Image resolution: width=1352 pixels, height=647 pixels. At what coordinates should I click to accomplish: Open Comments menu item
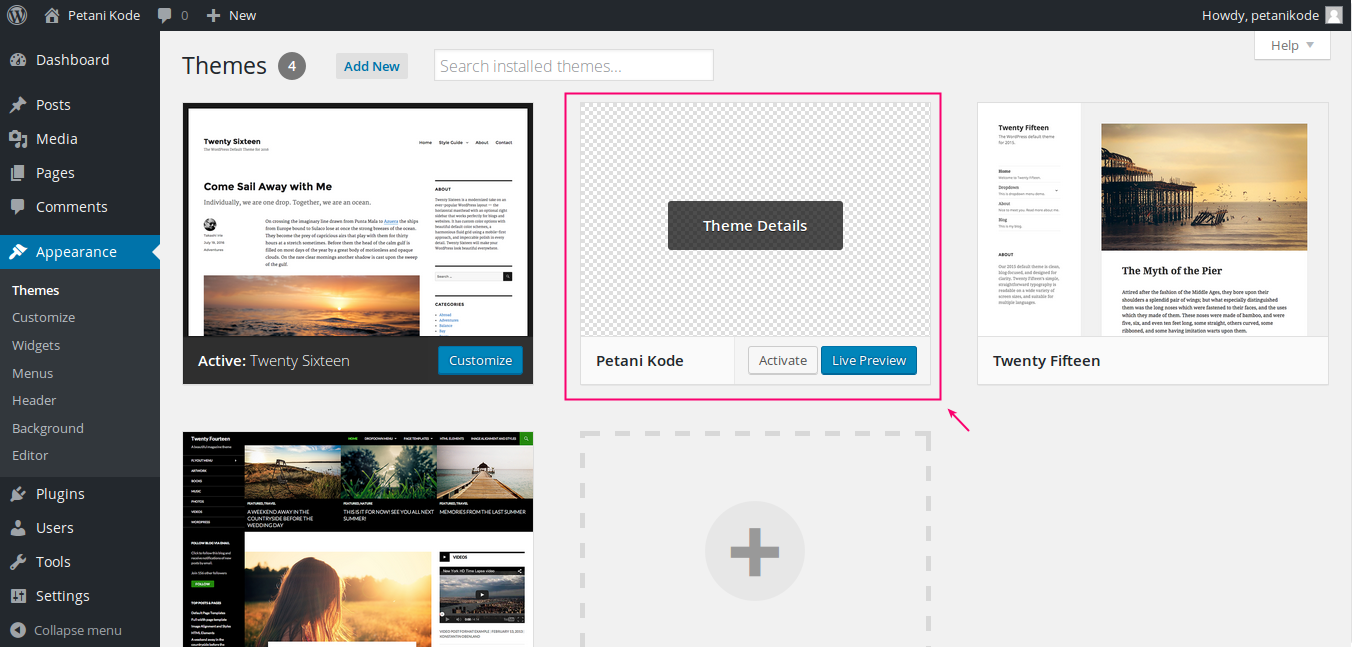click(80, 207)
